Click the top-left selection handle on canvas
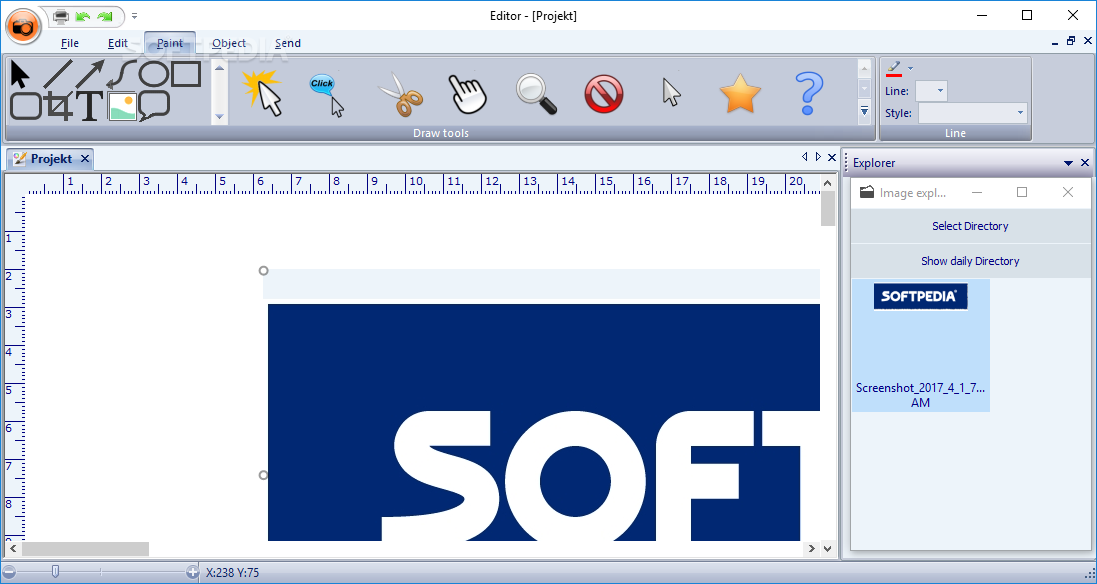The image size is (1097, 584). [x=264, y=271]
